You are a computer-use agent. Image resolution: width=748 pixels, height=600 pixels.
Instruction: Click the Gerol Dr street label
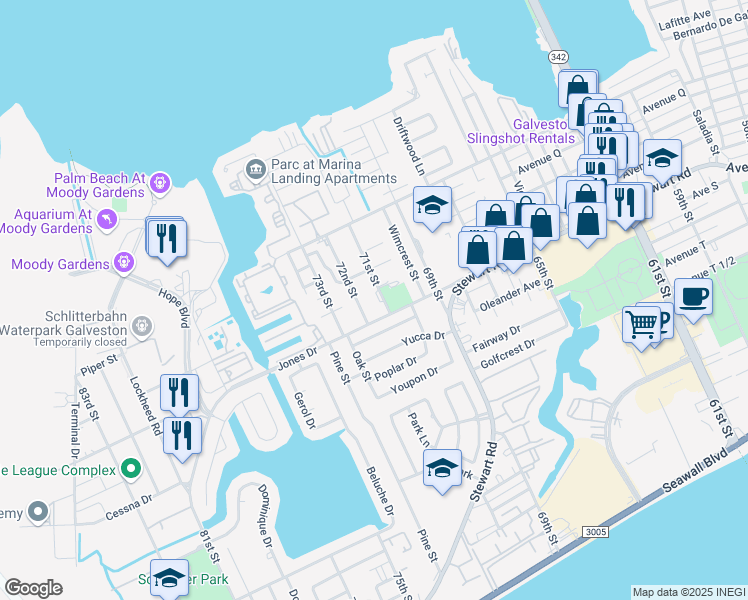305,410
